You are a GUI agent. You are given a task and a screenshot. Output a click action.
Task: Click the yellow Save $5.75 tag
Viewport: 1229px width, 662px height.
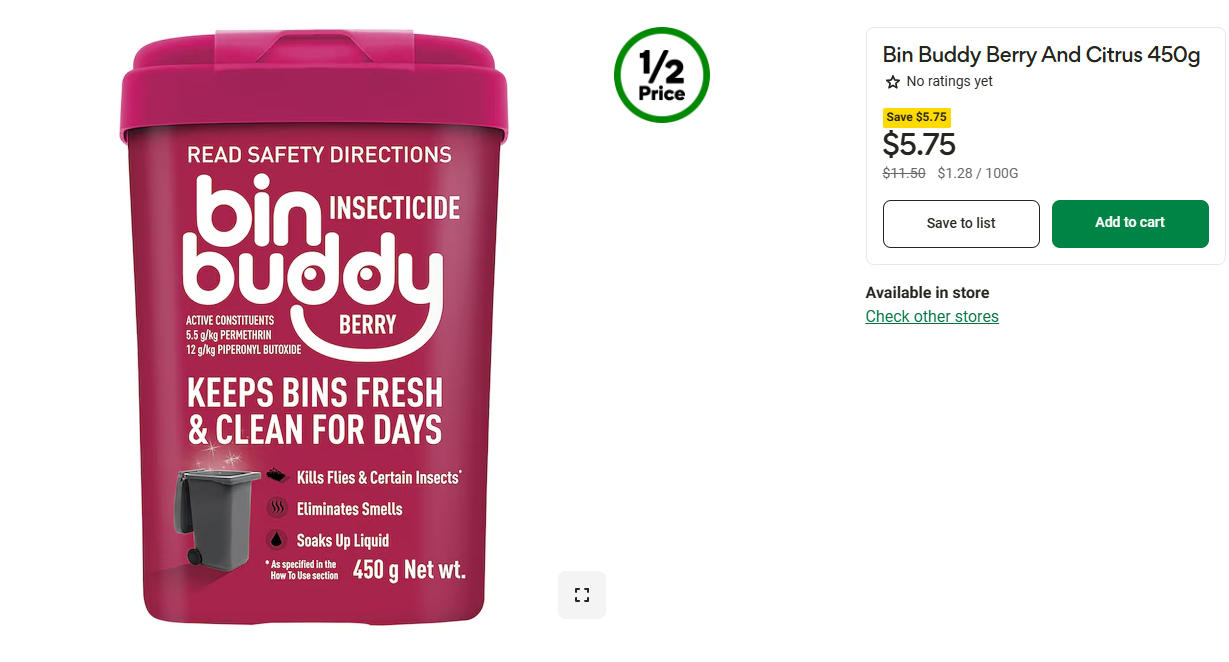pyautogui.click(x=916, y=117)
